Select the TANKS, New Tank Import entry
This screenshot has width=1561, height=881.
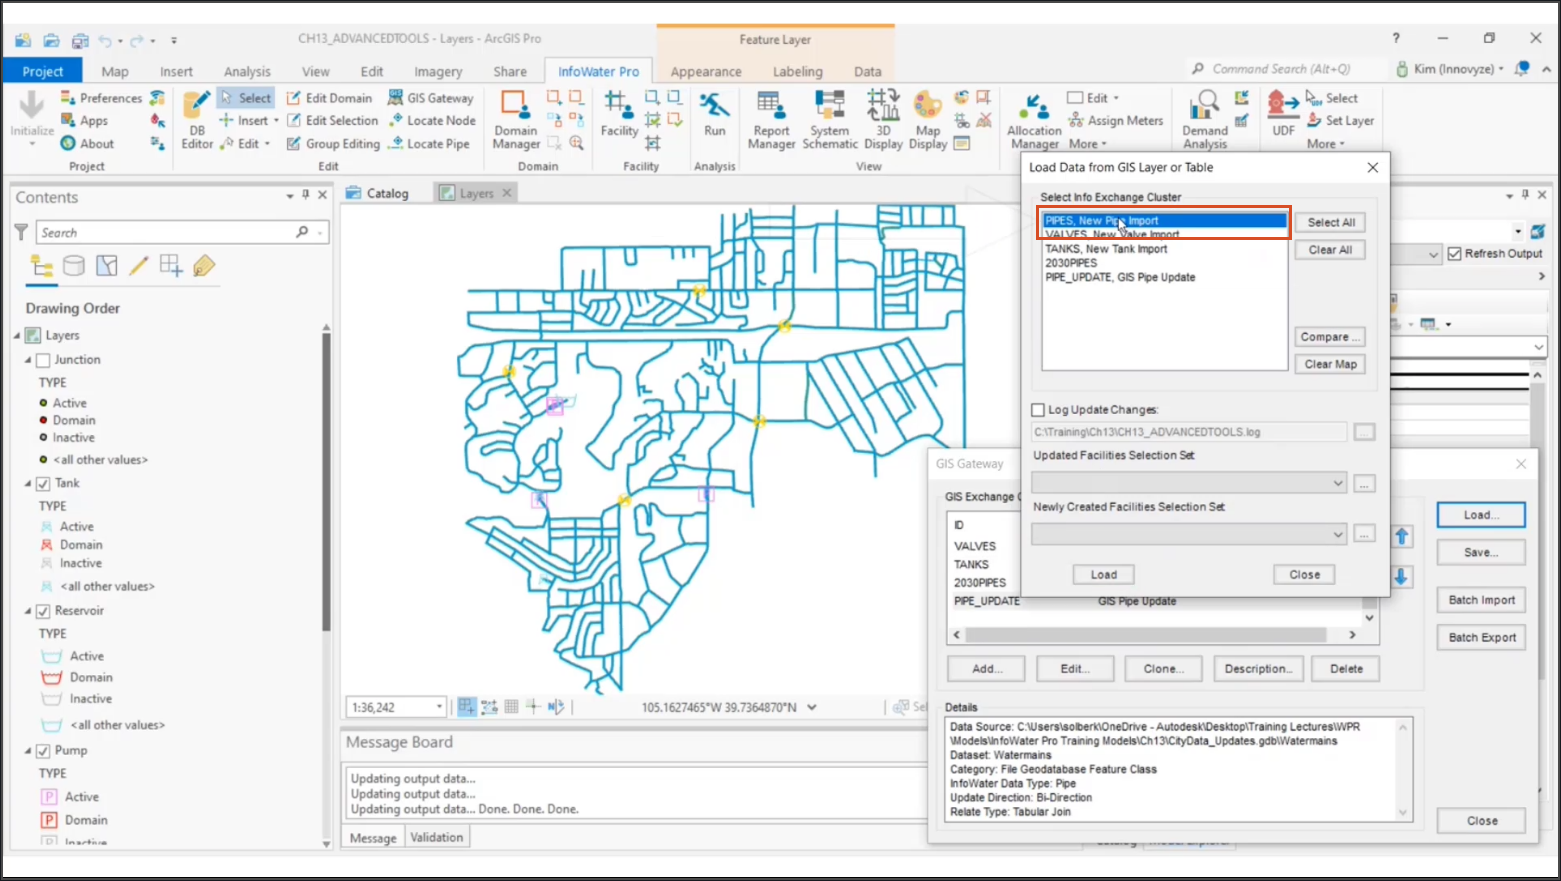pyautogui.click(x=1106, y=249)
